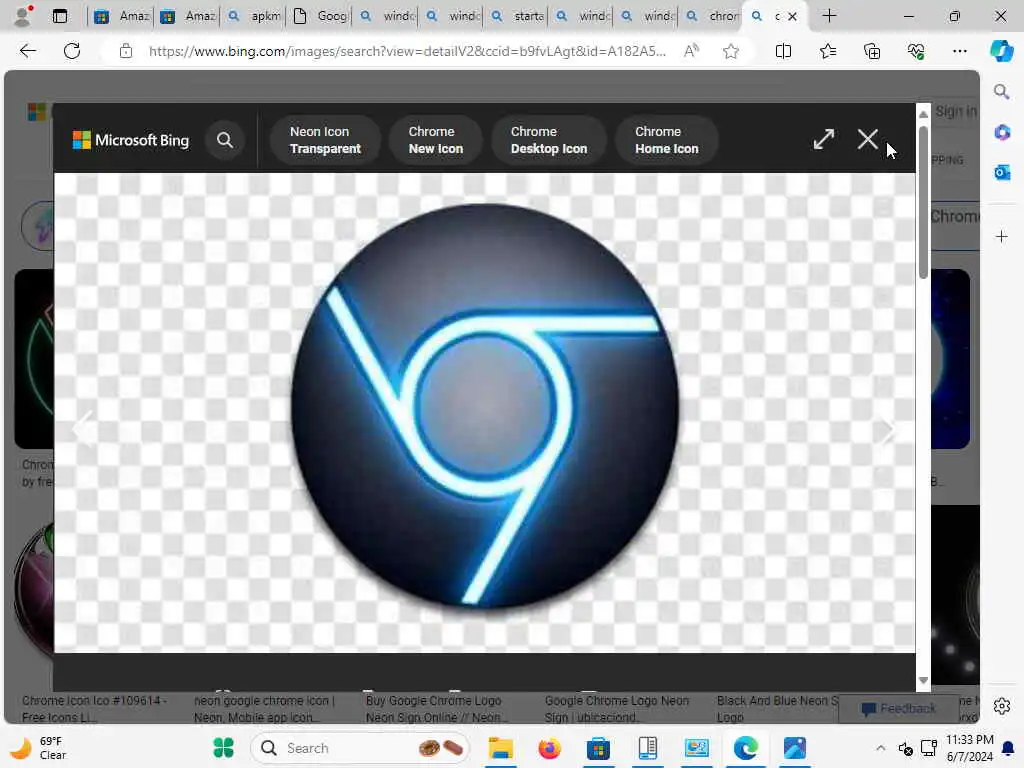Expand image viewer to full screen

pyautogui.click(x=824, y=139)
